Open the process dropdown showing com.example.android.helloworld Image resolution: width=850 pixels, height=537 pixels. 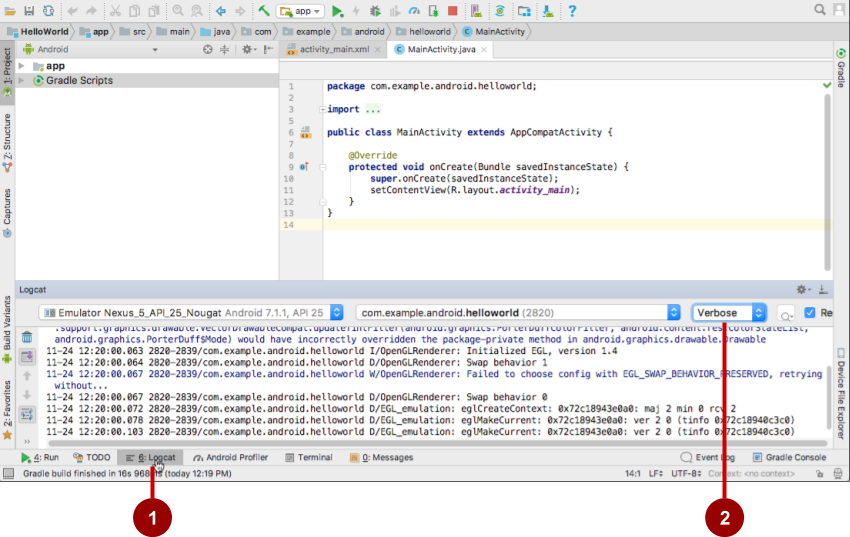coord(518,313)
